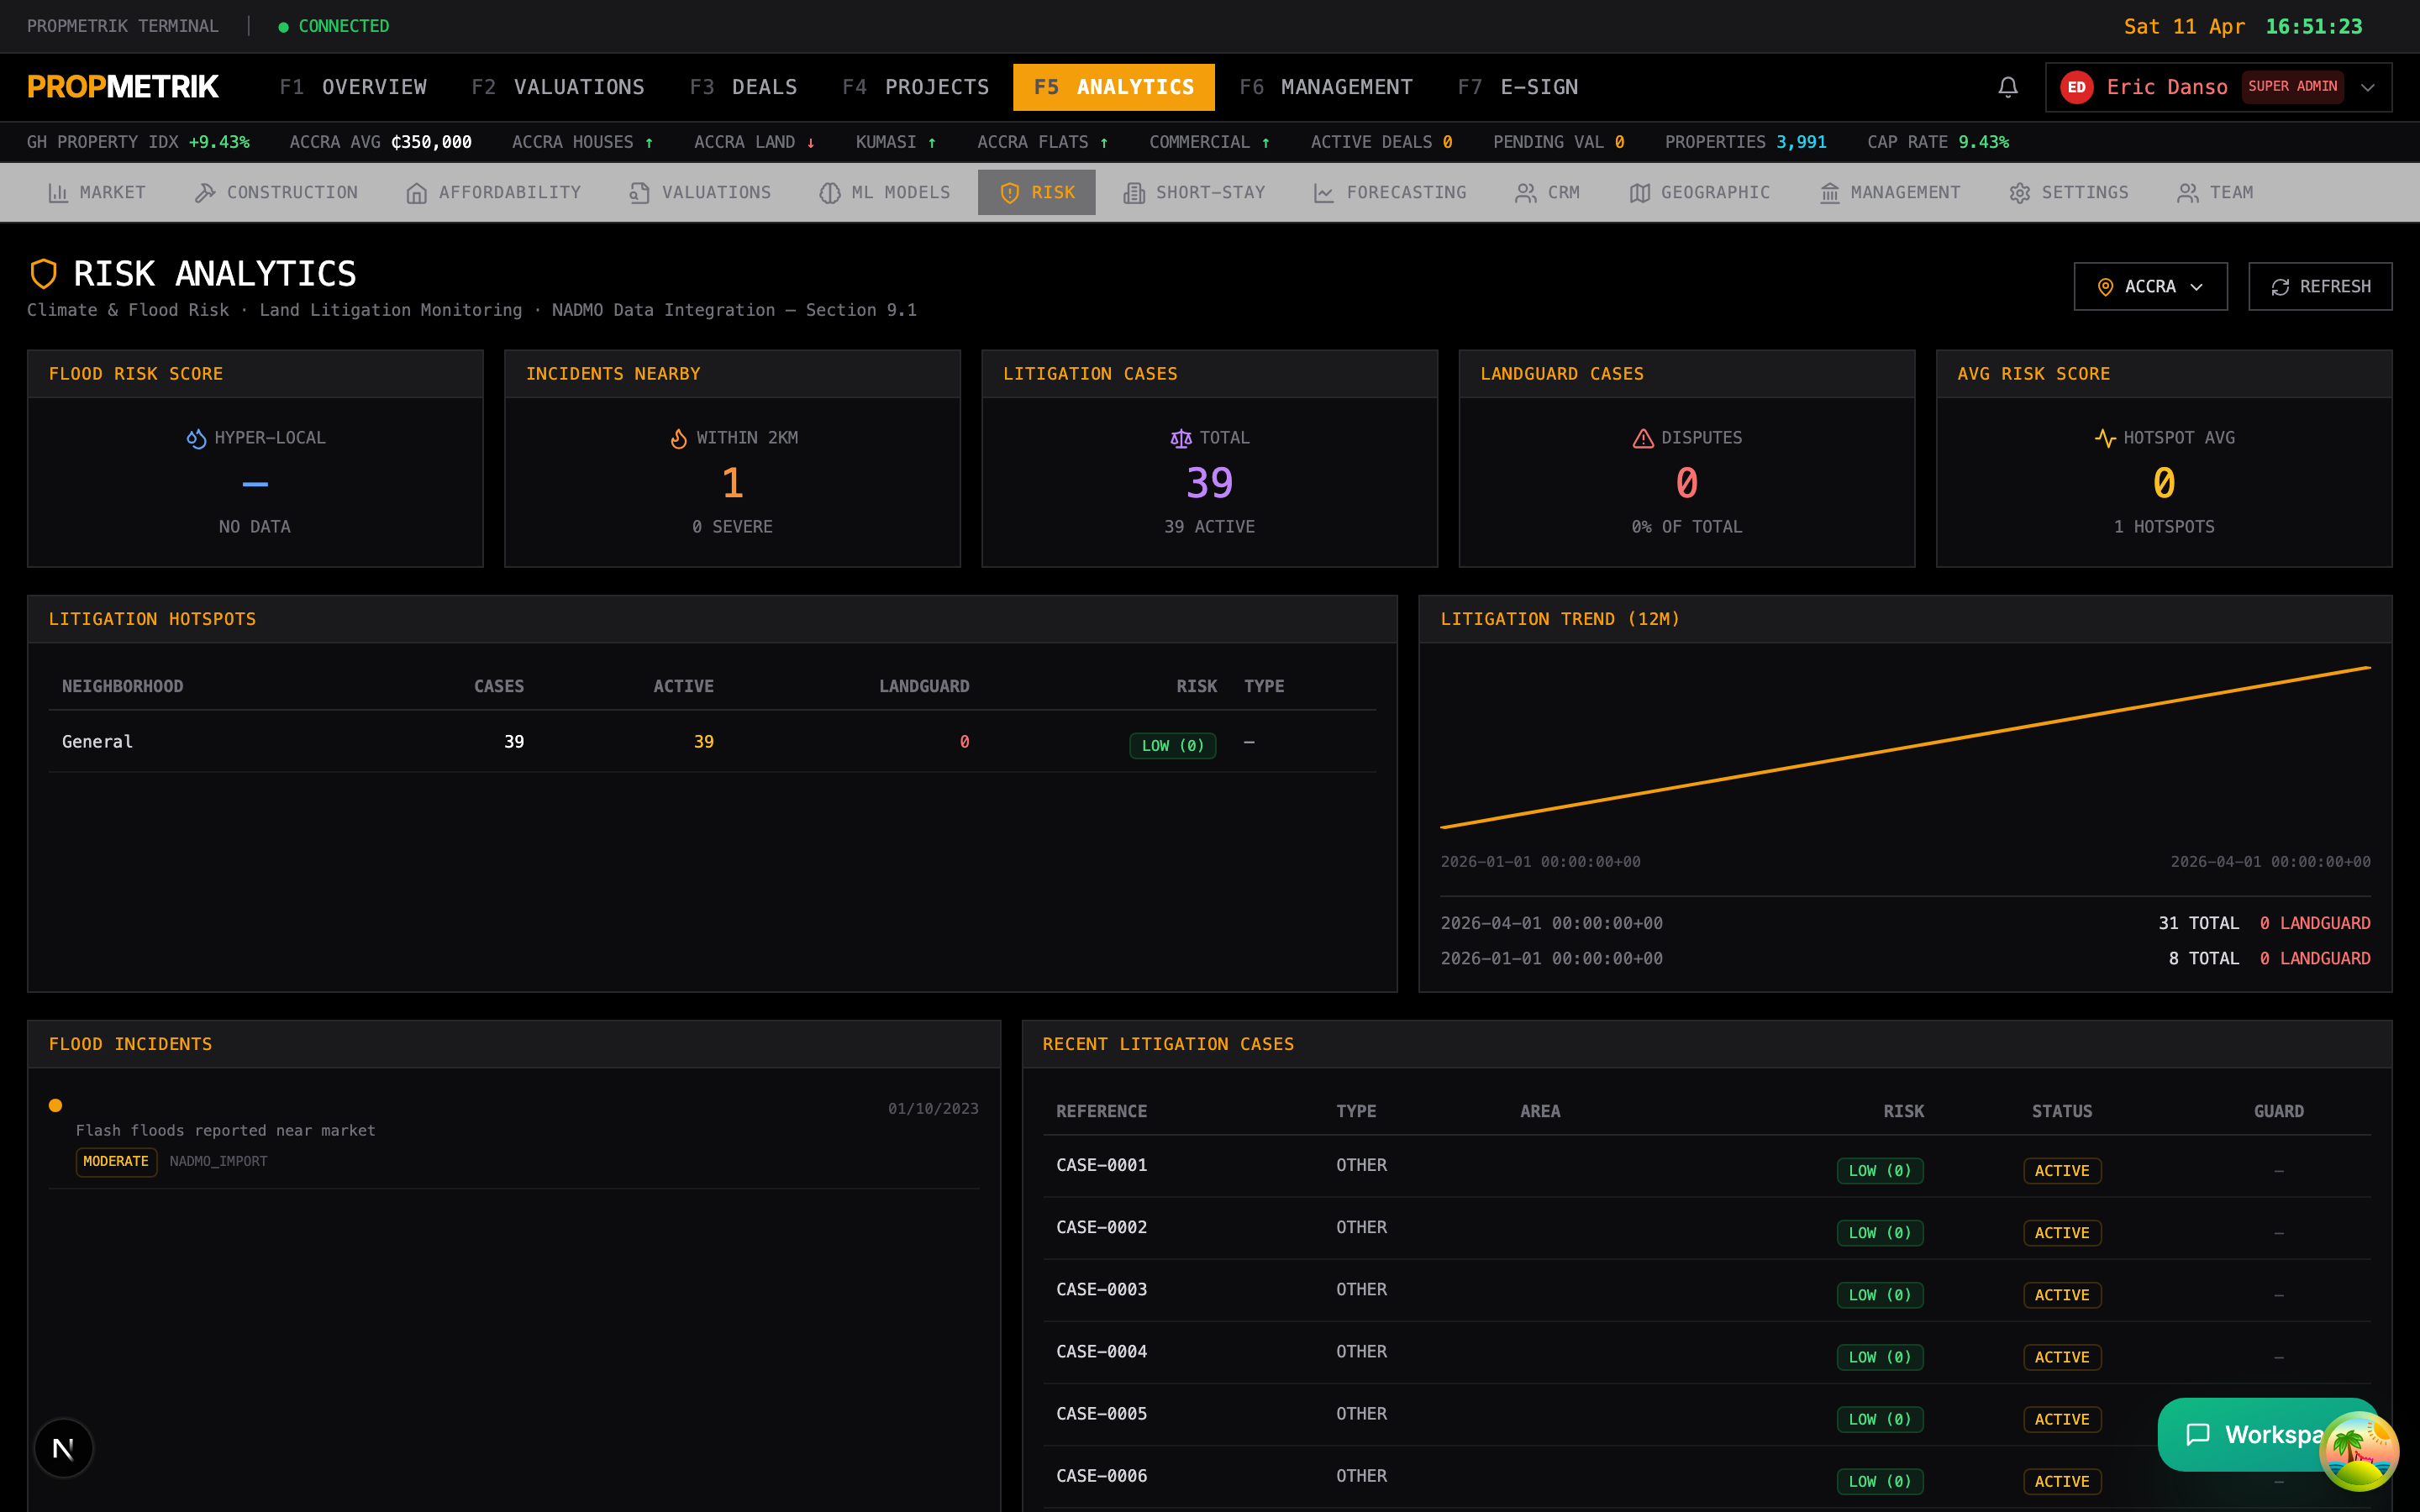Click the litigation trend line chart
The width and height of the screenshot is (2420, 1512).
[1905, 748]
